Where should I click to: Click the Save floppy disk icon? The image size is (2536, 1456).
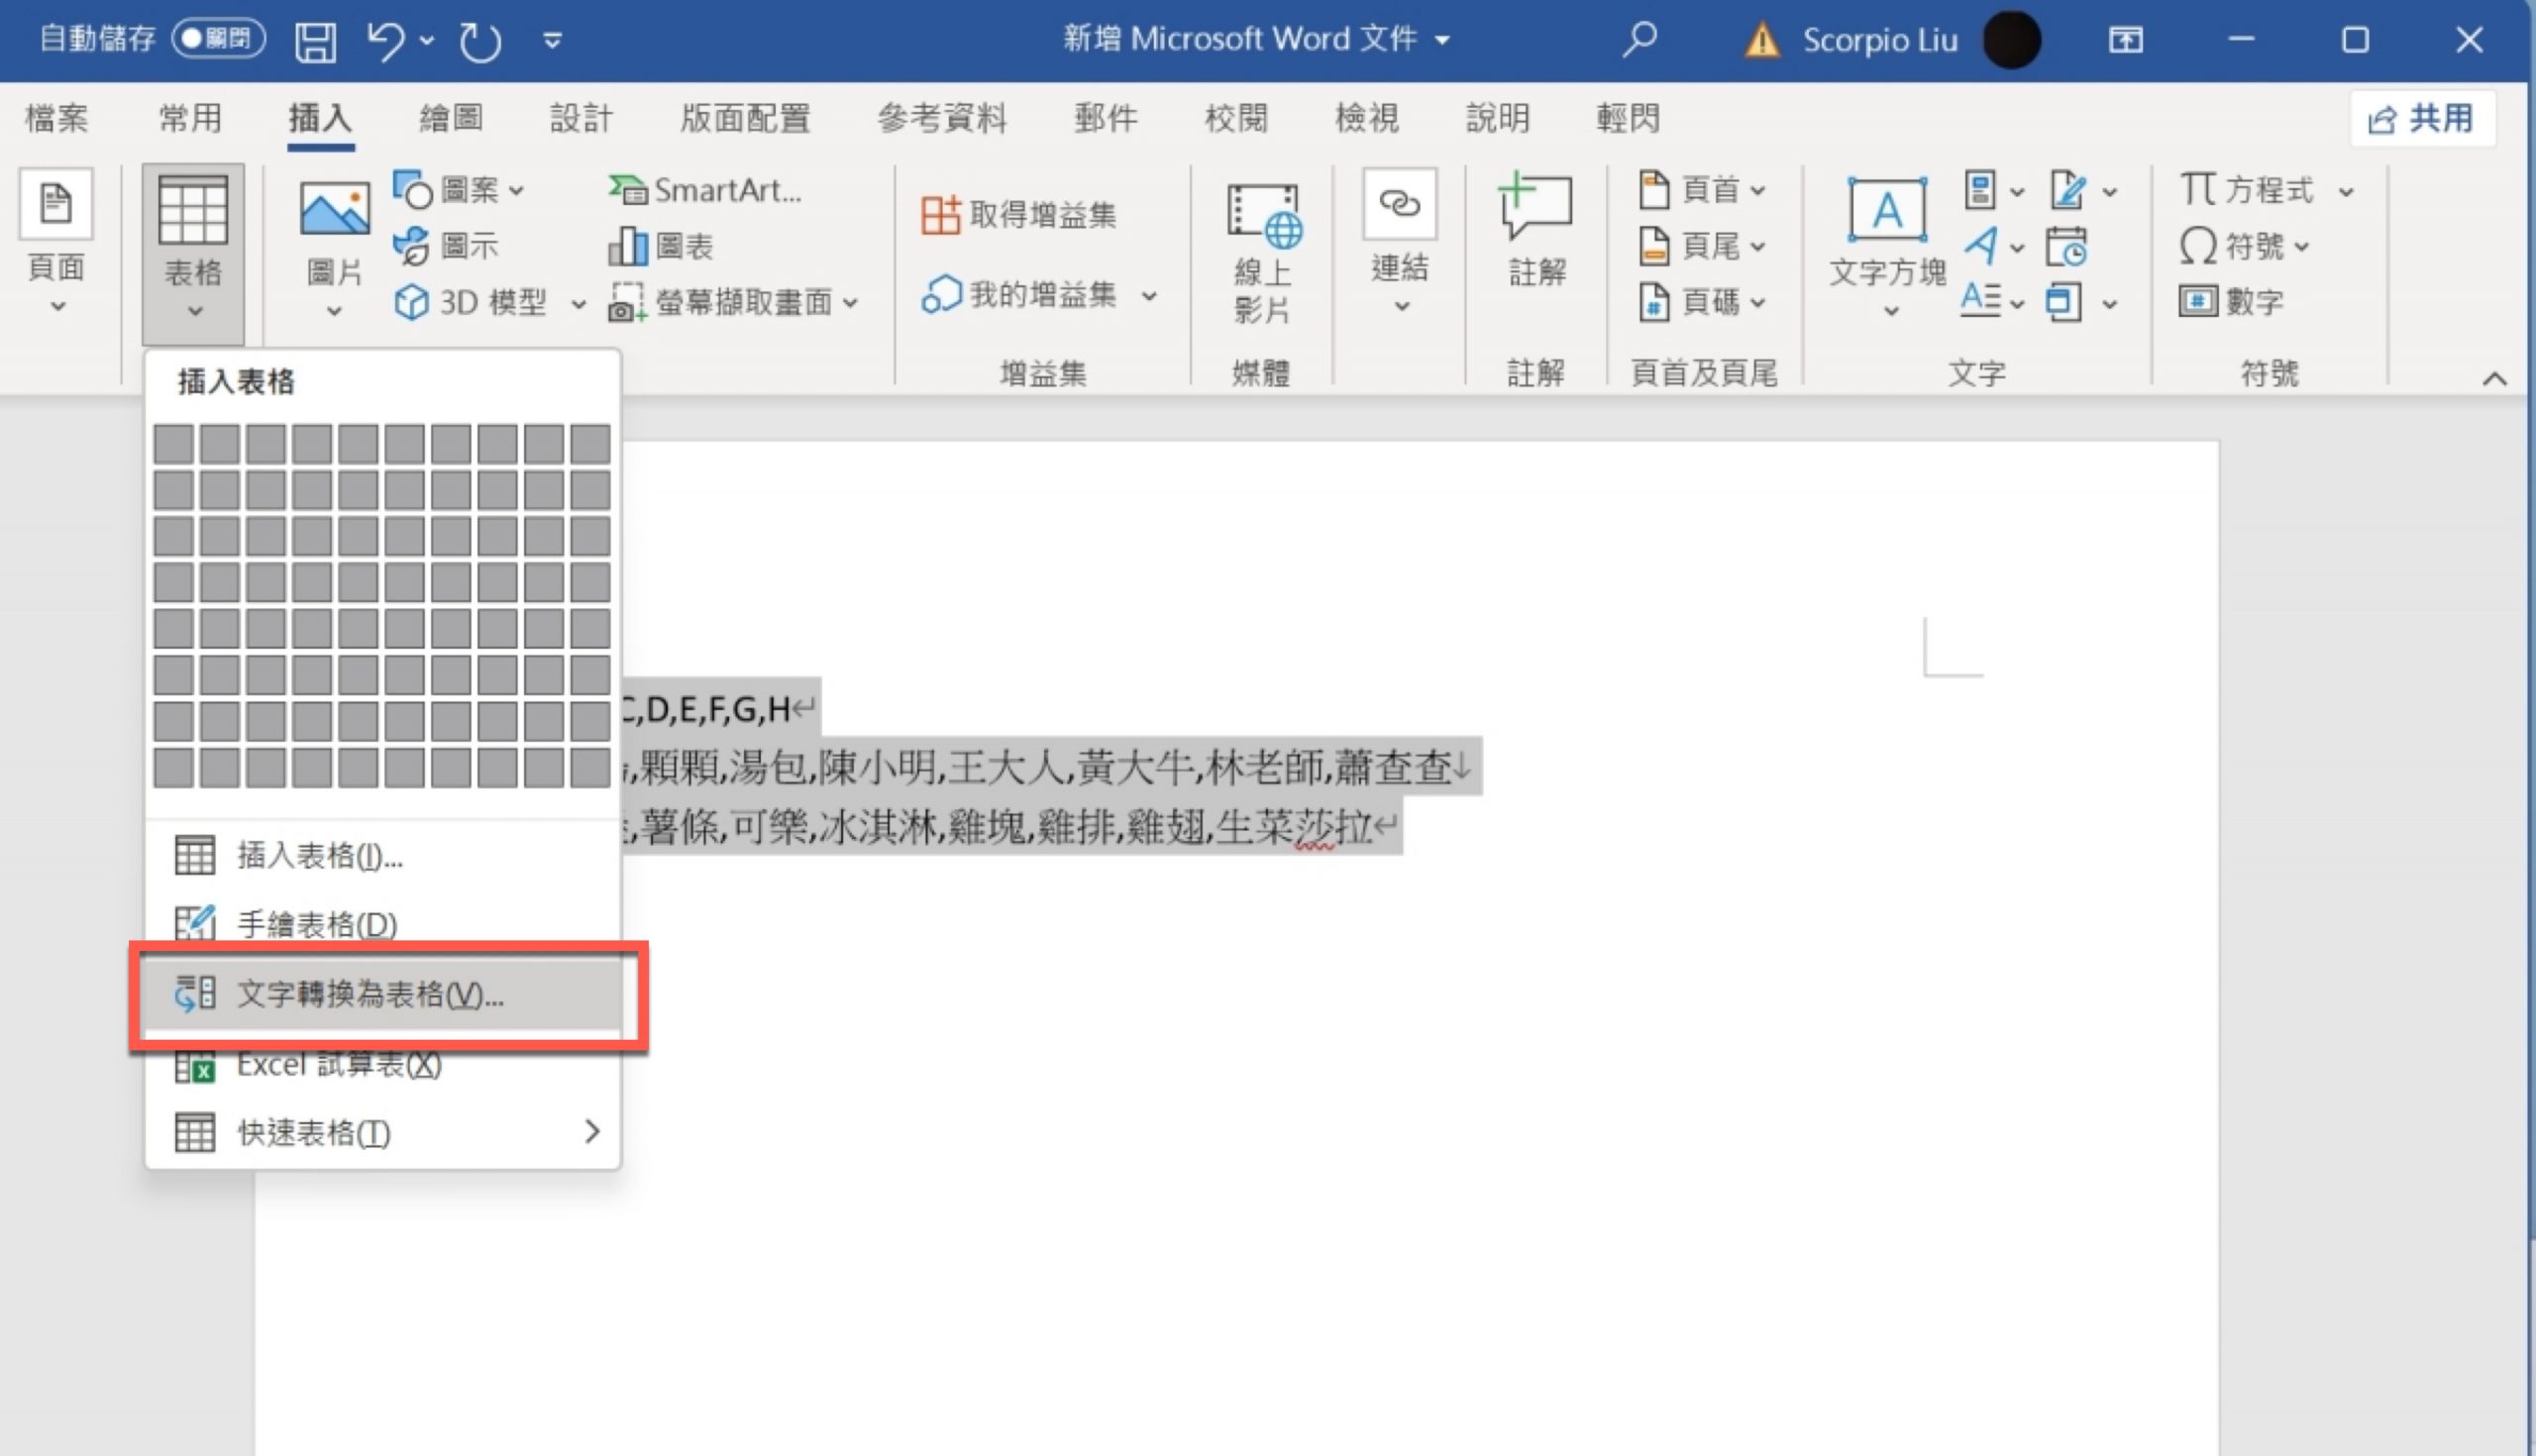[x=316, y=41]
